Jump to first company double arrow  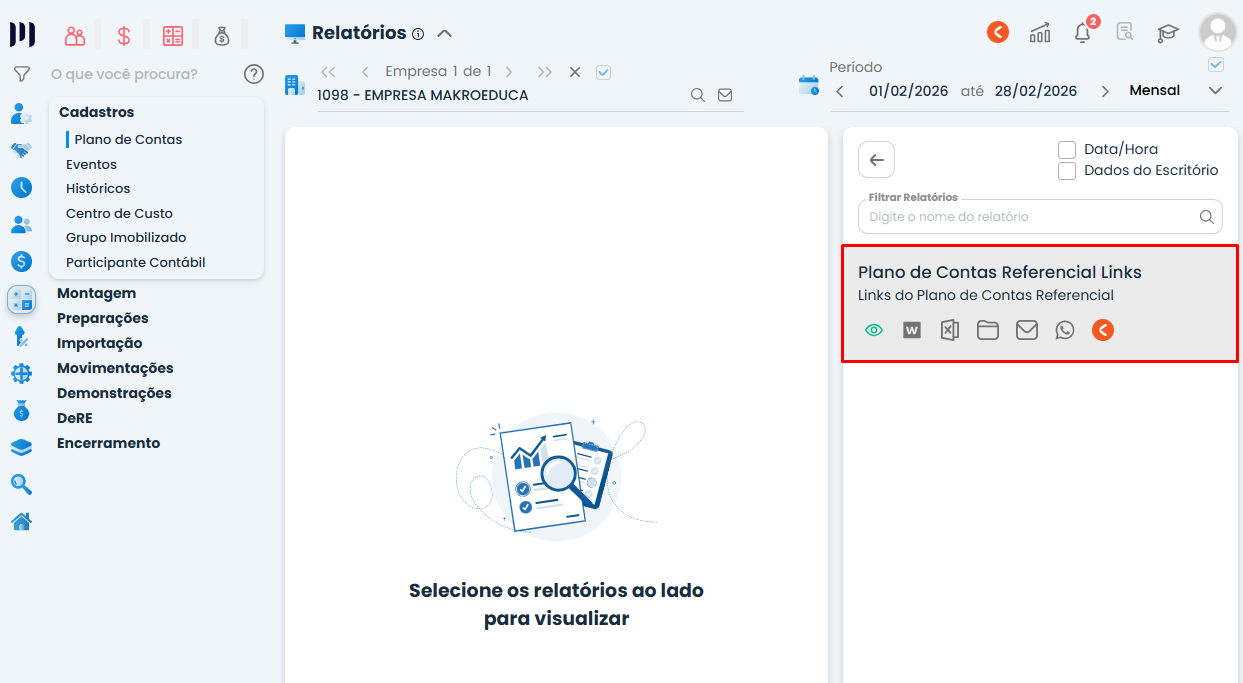coord(328,72)
